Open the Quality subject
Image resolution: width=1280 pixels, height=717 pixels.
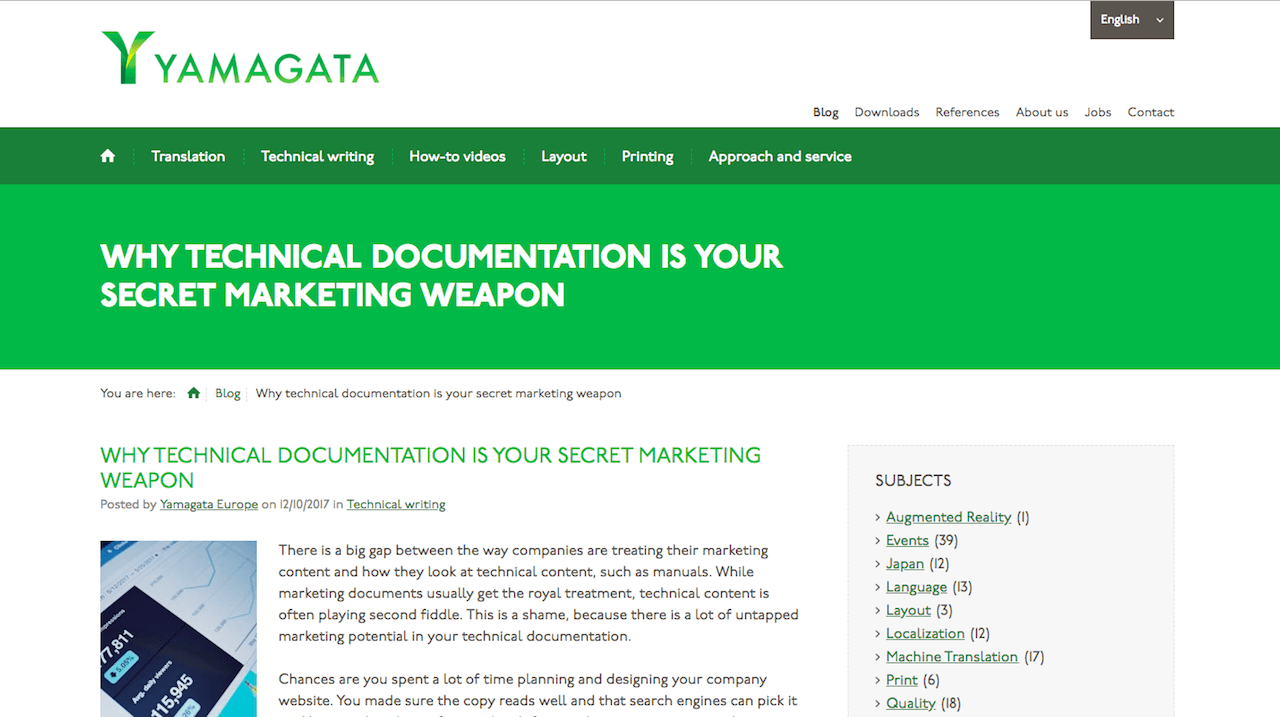(x=911, y=703)
